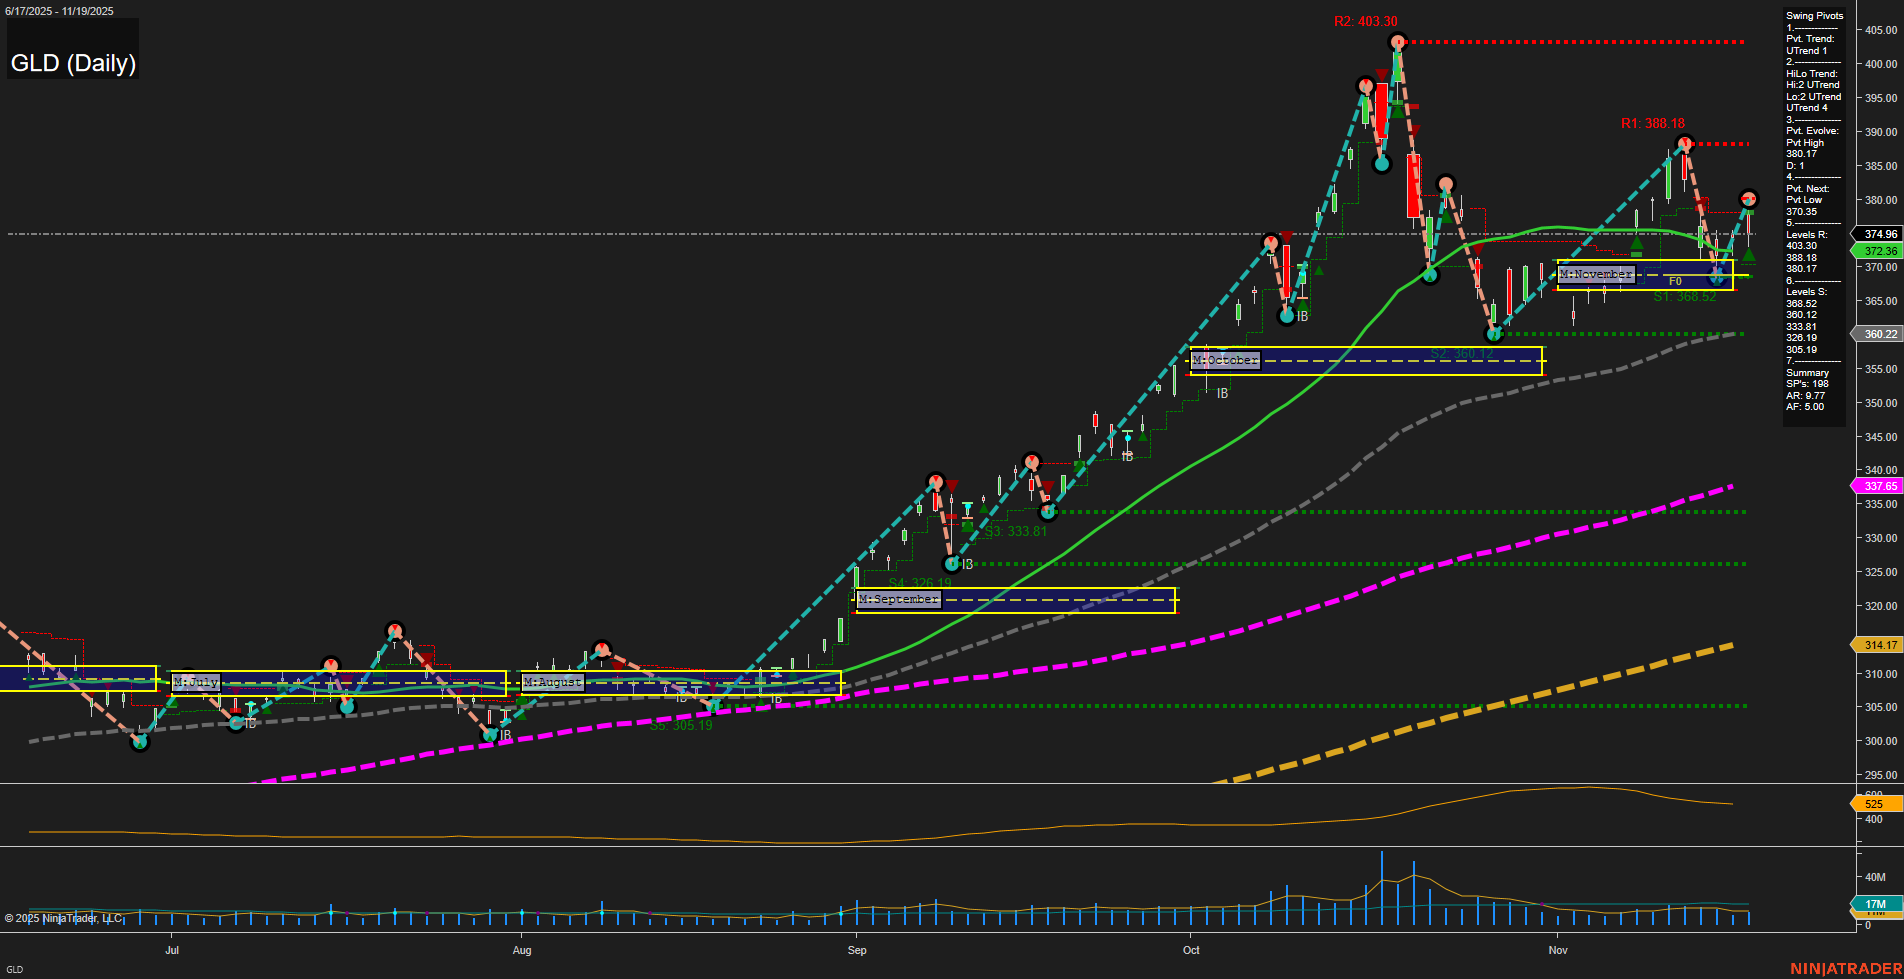Viewport: 1904px width, 979px height.
Task: Open the GLD (Daily) chart title label
Action: 73,63
